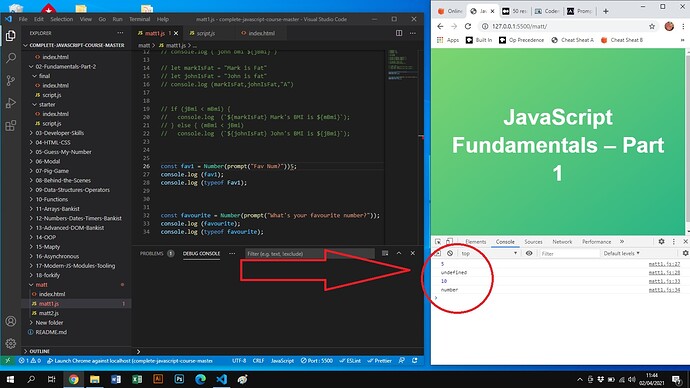Click the debug console filter field

(x=309, y=253)
